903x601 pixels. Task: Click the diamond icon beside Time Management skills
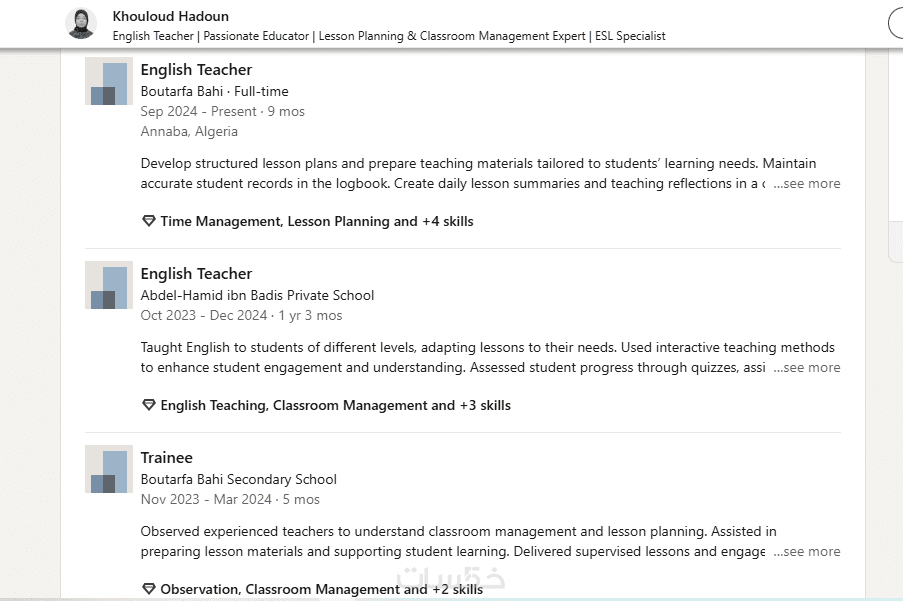[149, 221]
